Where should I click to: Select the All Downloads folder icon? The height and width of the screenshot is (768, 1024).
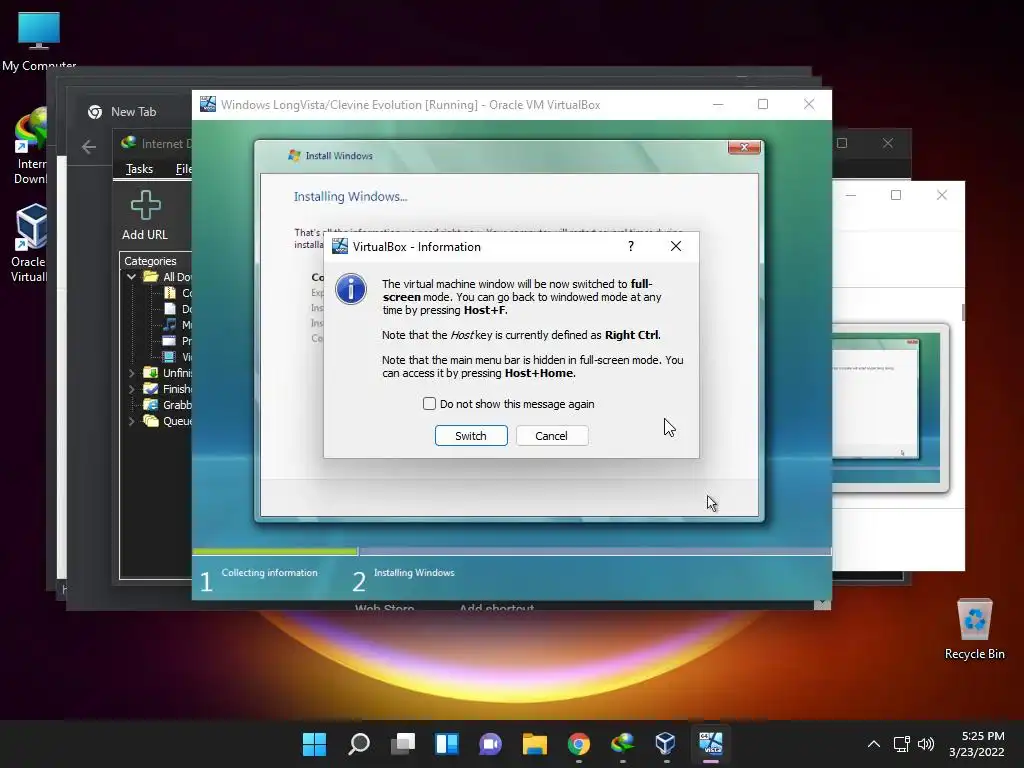(x=151, y=277)
